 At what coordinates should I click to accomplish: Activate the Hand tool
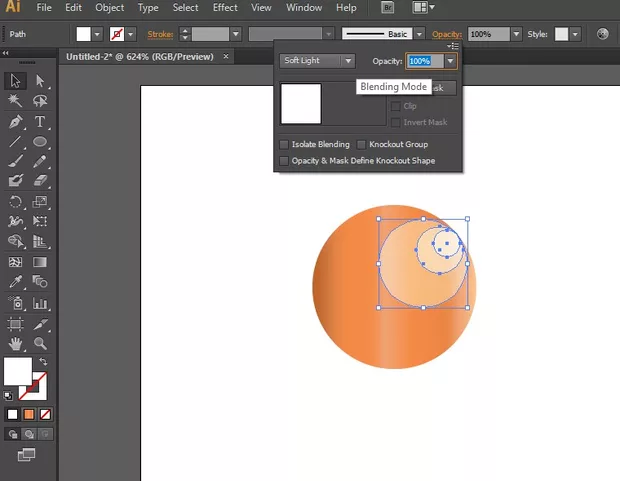[16, 344]
